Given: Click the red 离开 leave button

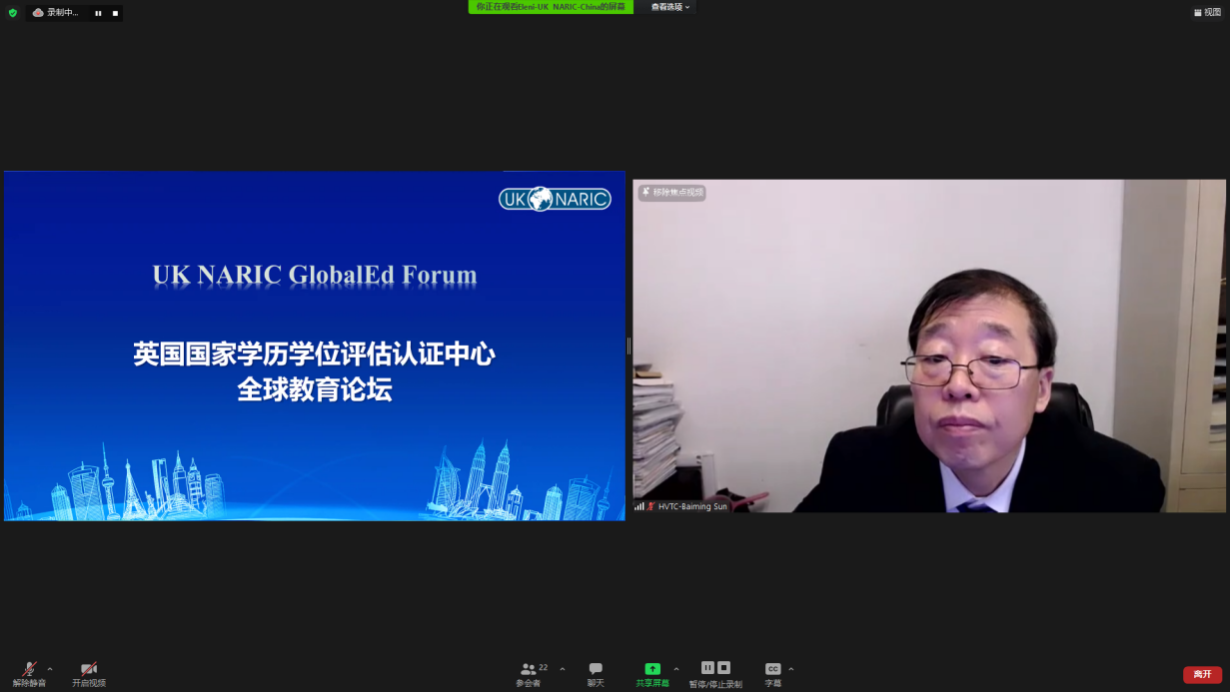Looking at the screenshot, I should [1202, 675].
